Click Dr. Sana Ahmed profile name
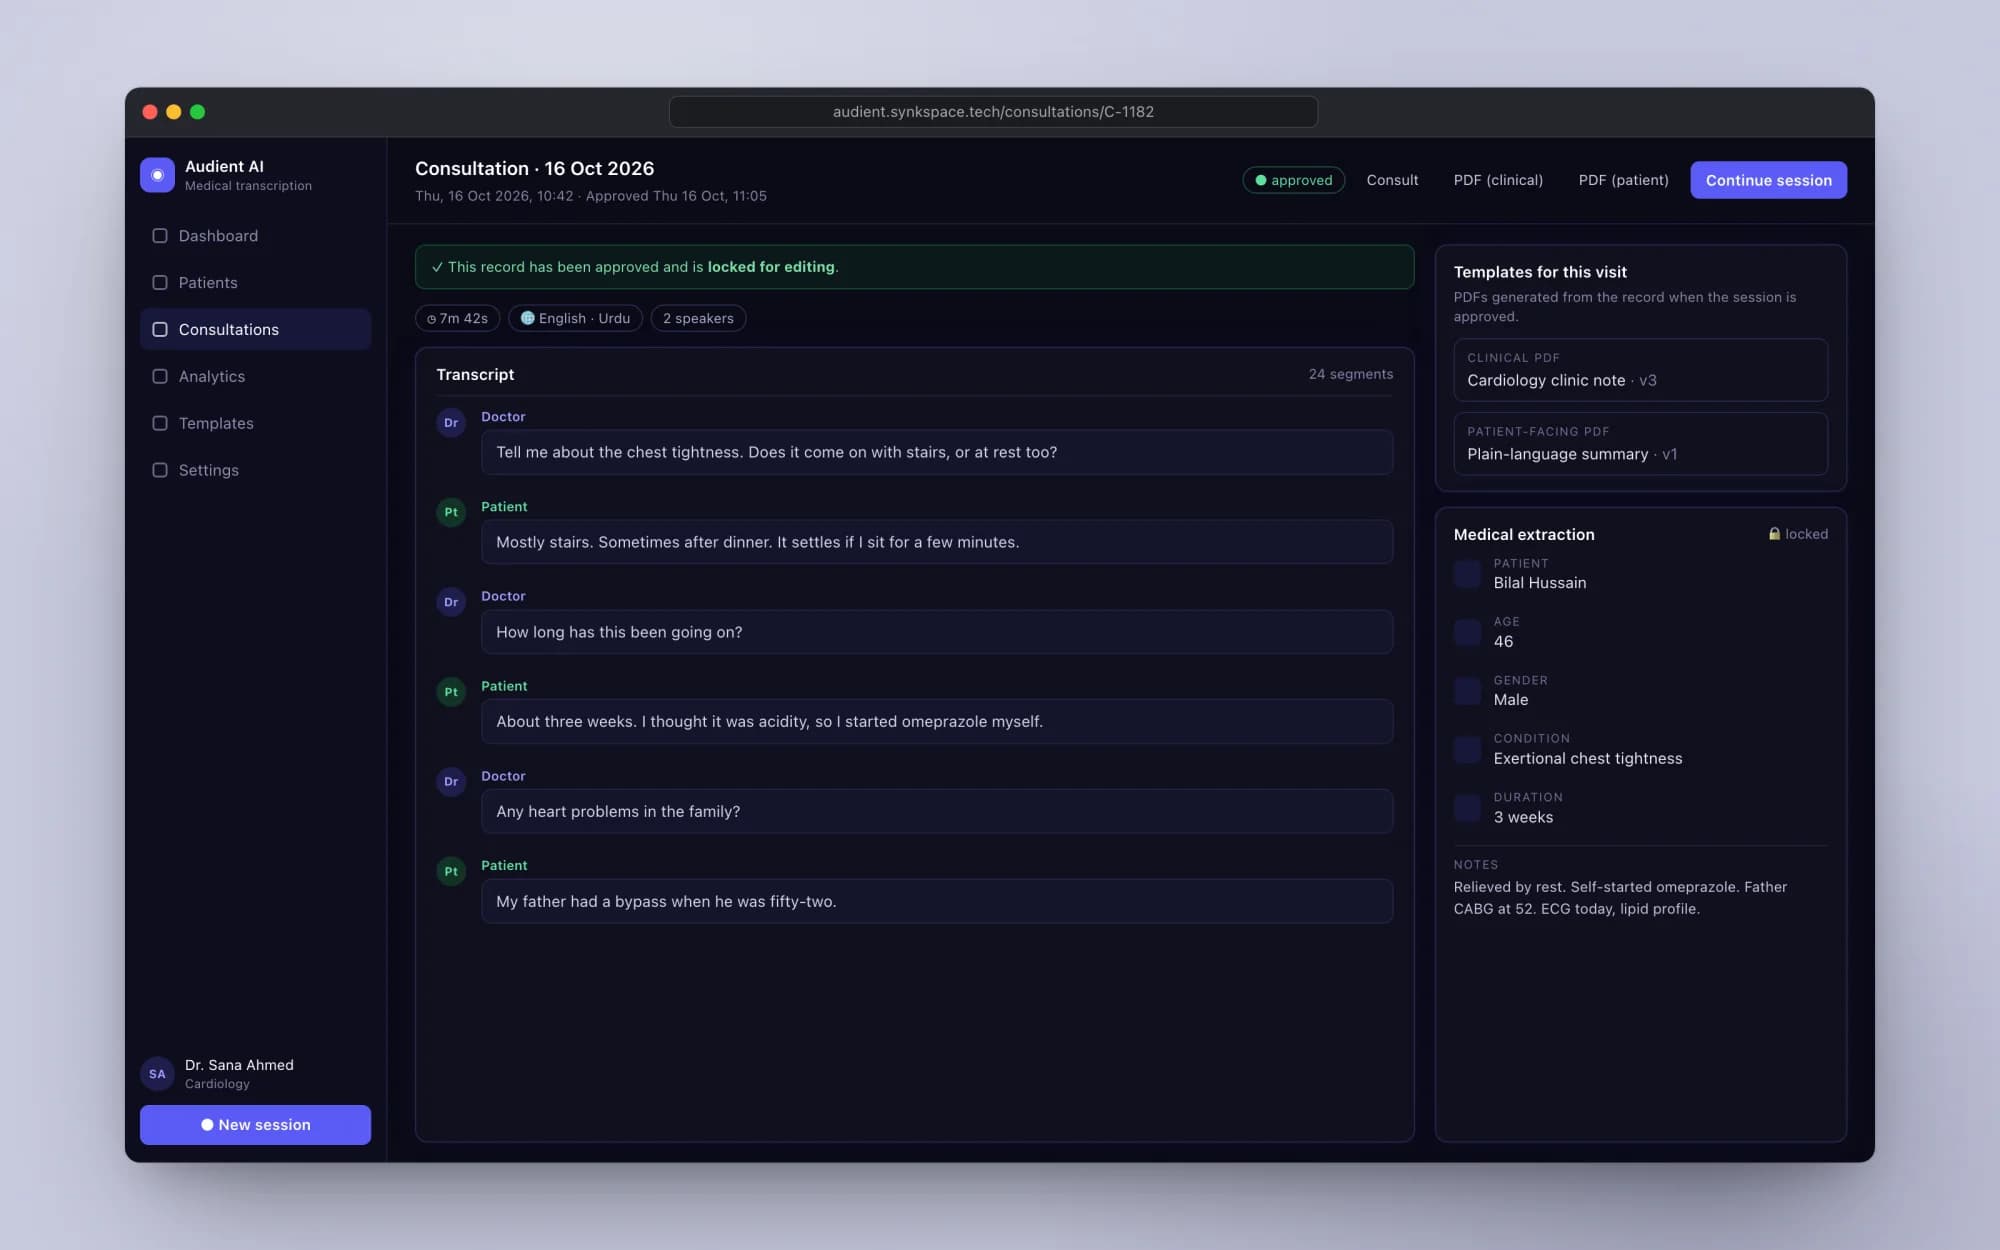The image size is (2000, 1250). tap(239, 1065)
